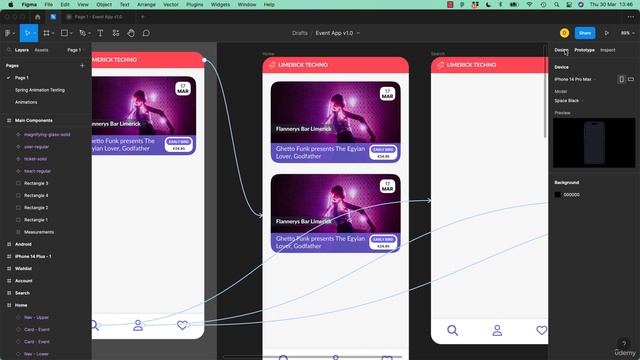
Task: Open zoom level dropdown
Action: pyautogui.click(x=627, y=33)
